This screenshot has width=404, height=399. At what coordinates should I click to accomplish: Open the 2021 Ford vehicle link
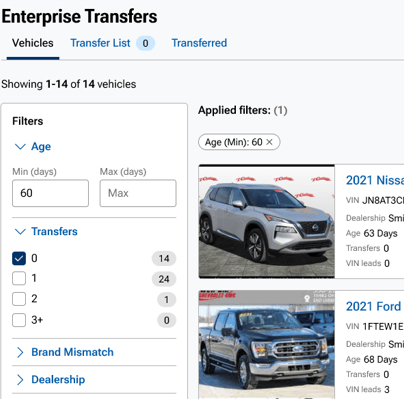374,306
